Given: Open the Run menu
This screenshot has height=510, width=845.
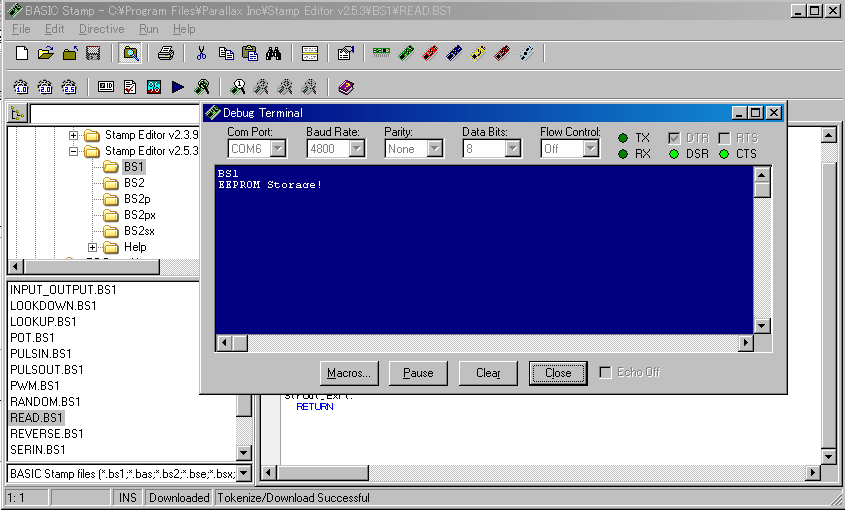Looking at the screenshot, I should (x=149, y=29).
